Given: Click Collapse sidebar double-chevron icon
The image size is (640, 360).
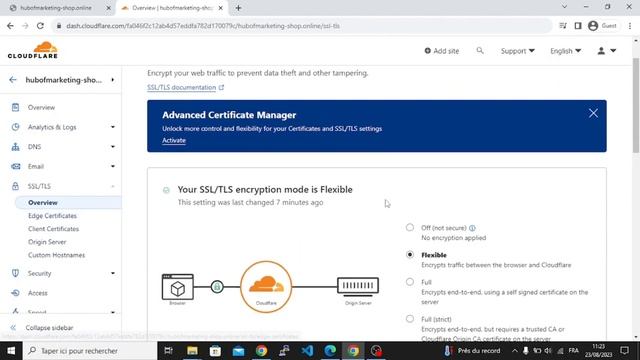Looking at the screenshot, I should 13,328.
